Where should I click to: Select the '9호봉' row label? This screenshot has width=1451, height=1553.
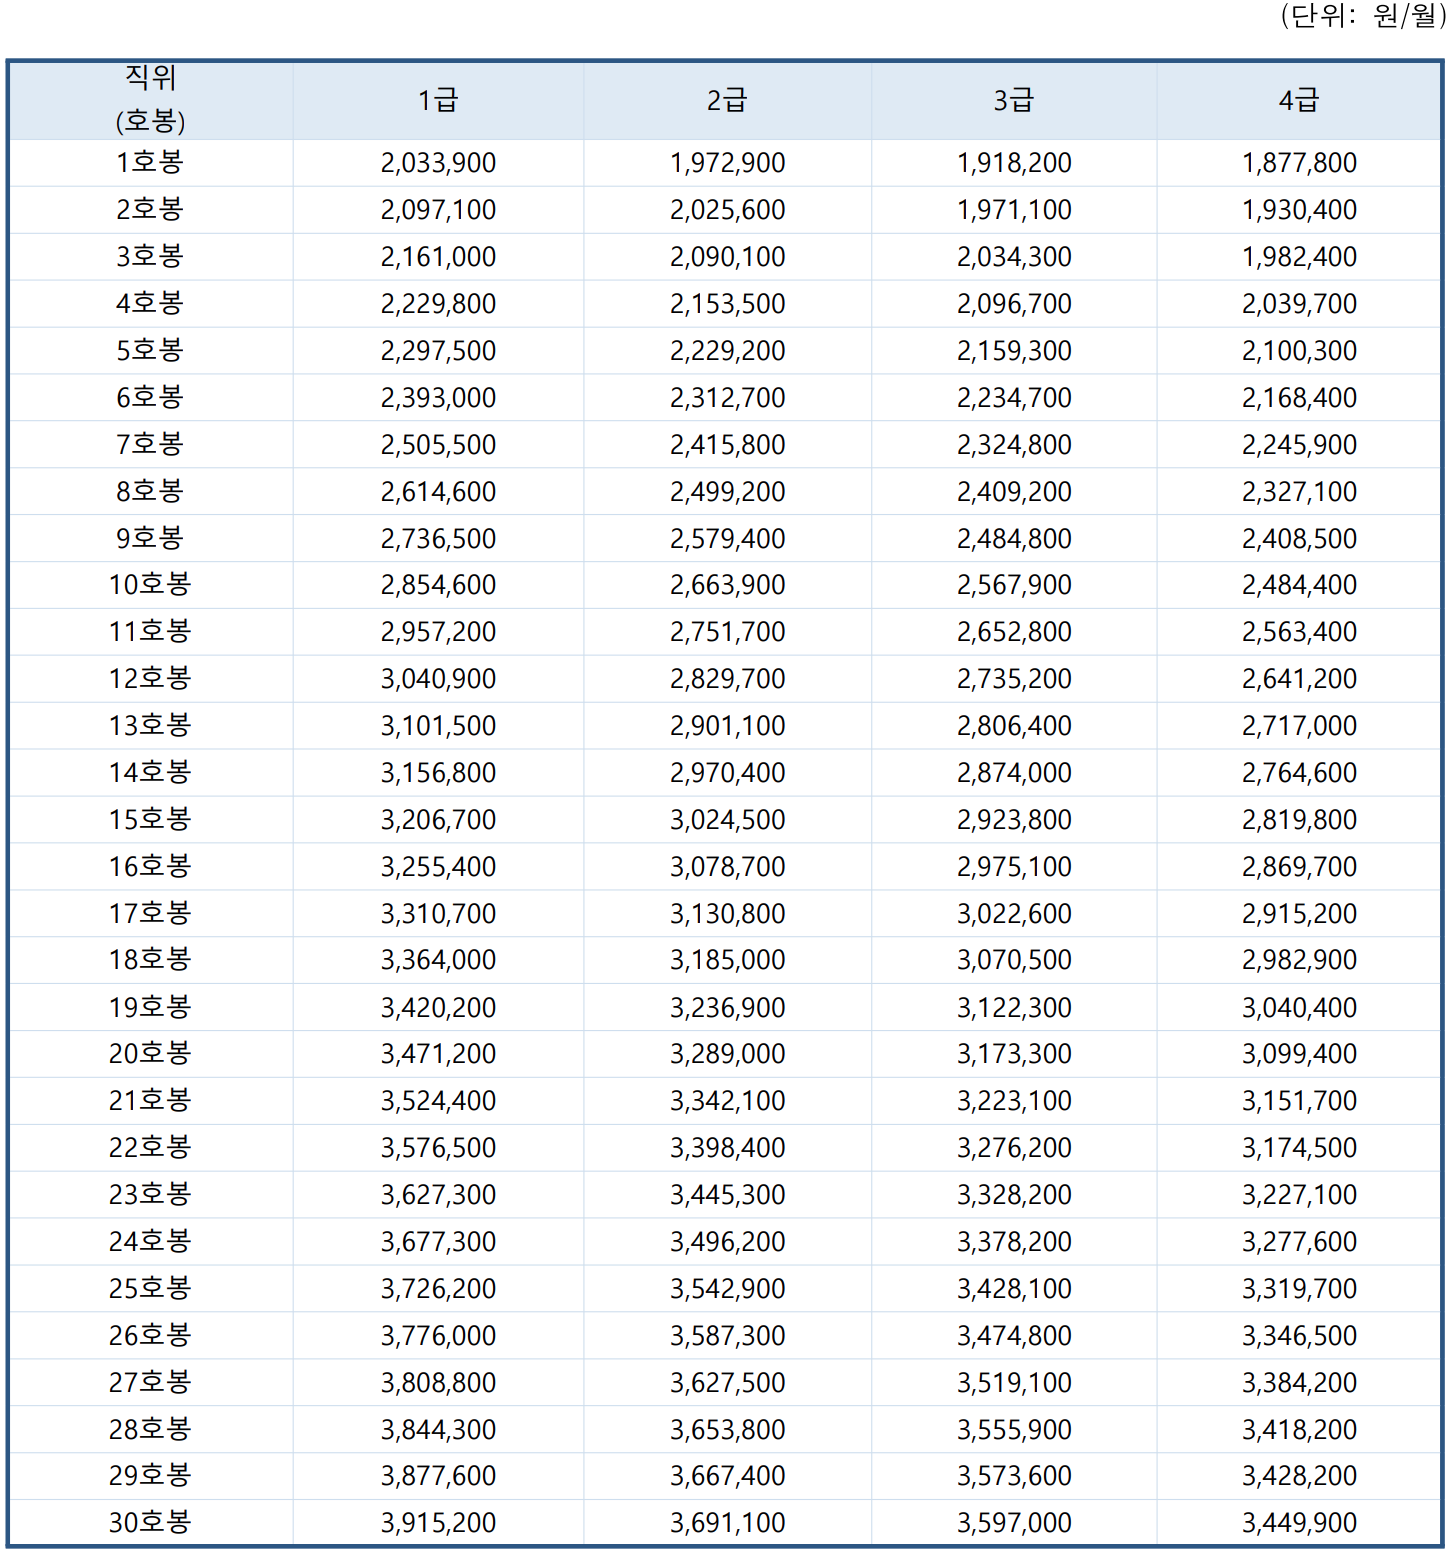[x=150, y=539]
